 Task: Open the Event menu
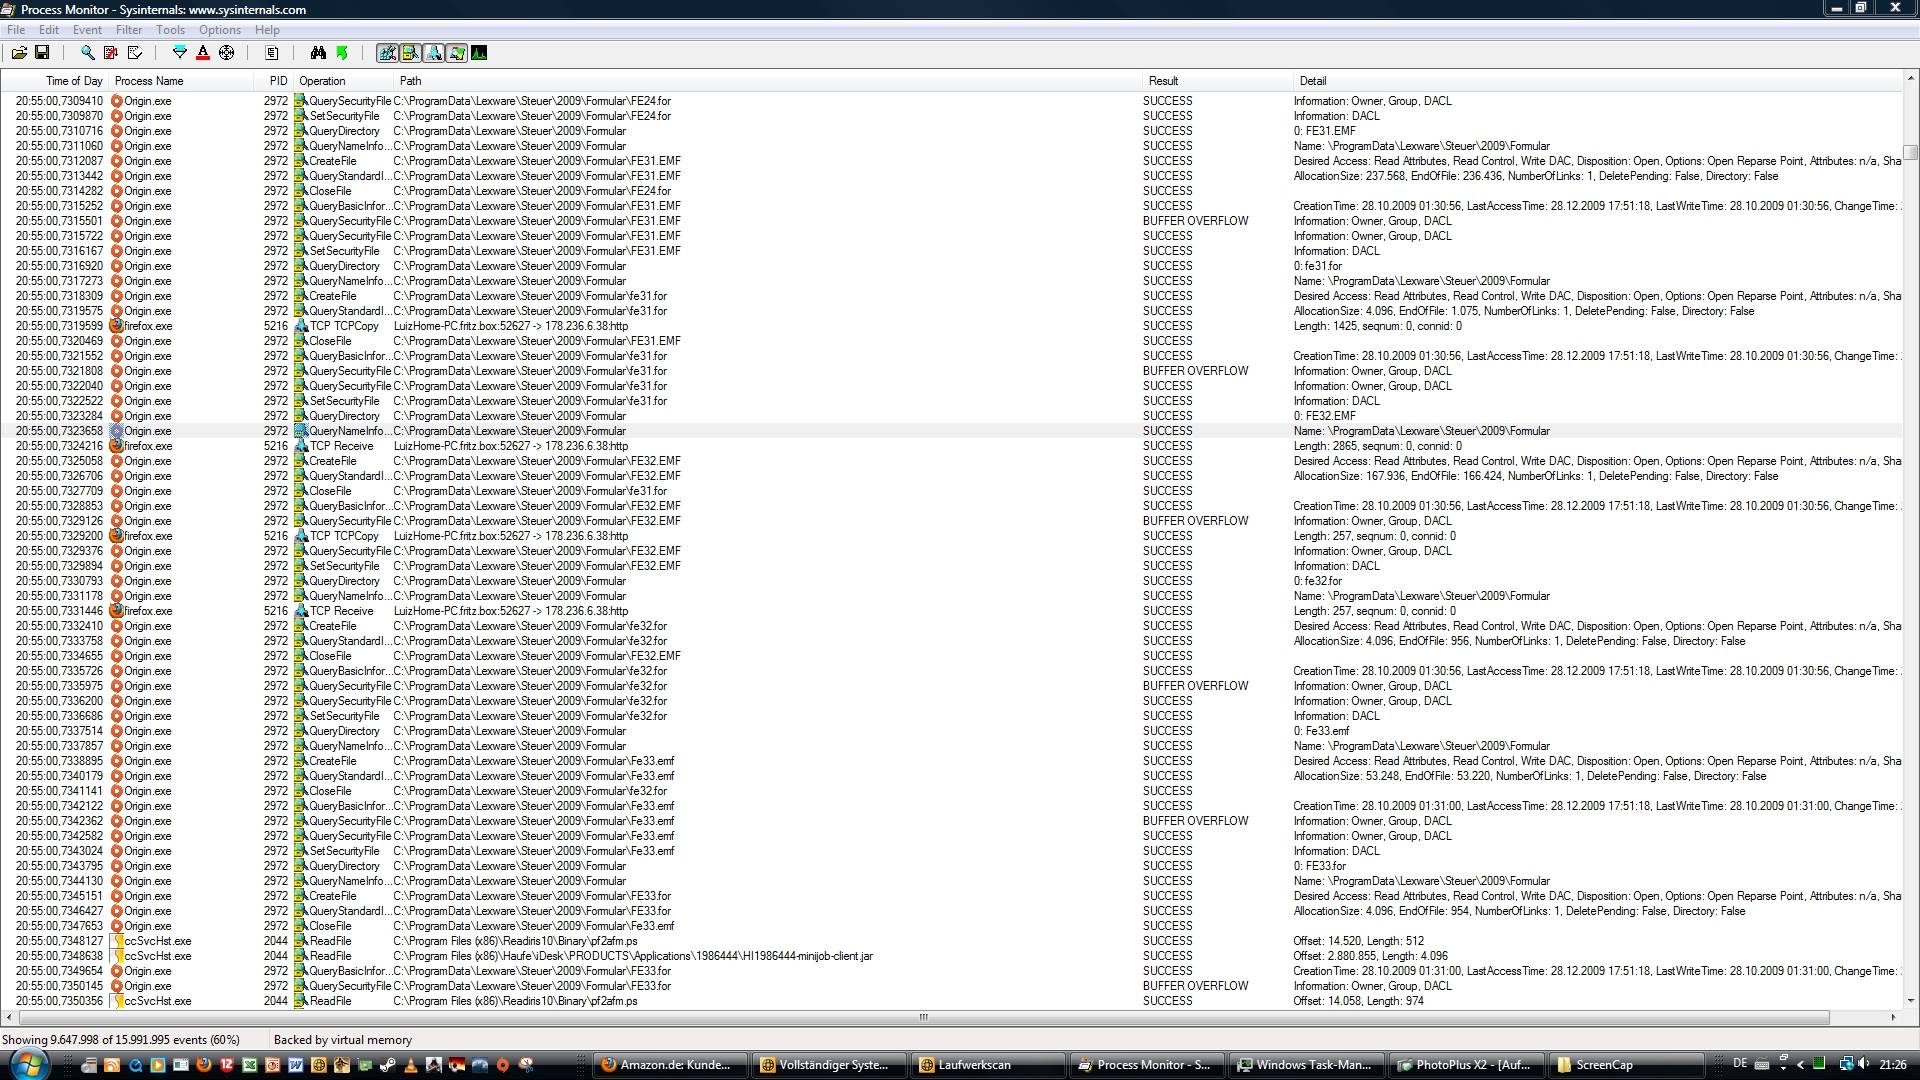pyautogui.click(x=87, y=30)
